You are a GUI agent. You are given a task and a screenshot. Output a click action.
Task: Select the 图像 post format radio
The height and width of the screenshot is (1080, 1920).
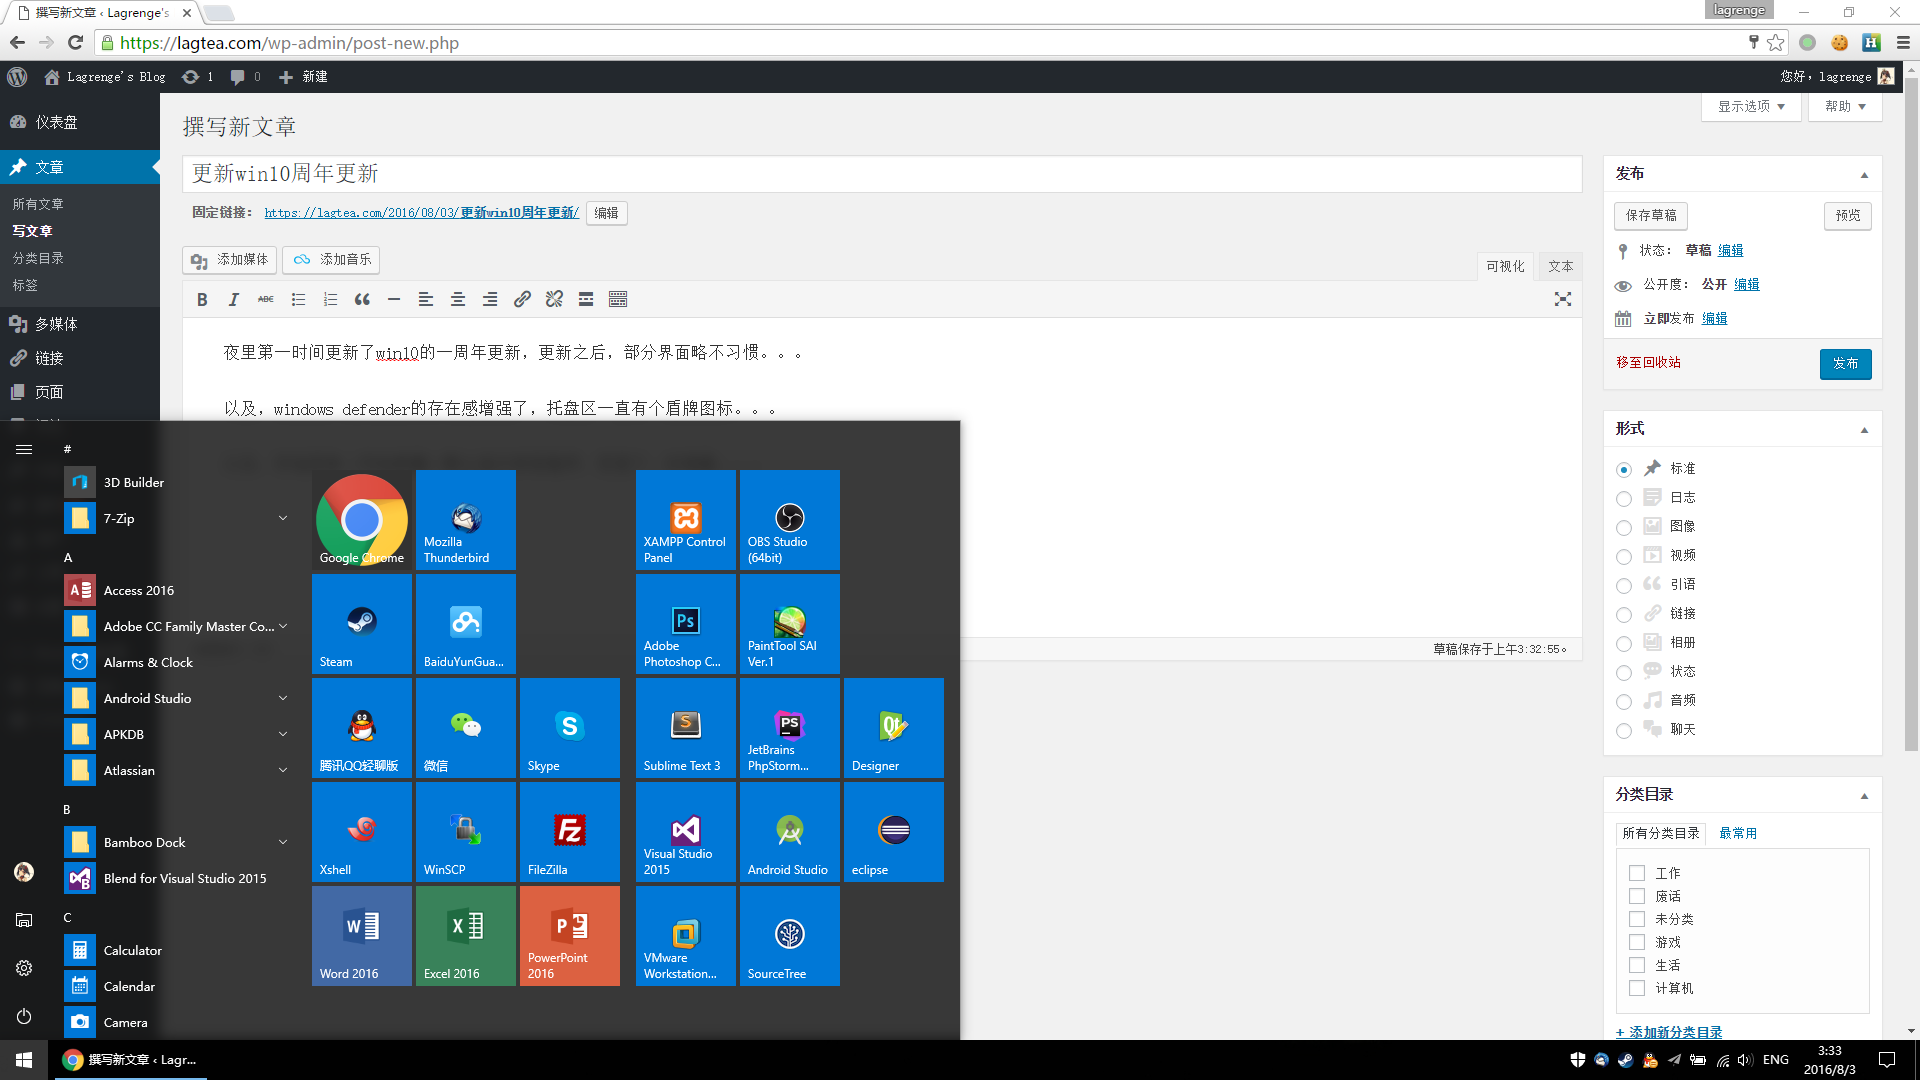click(x=1624, y=528)
